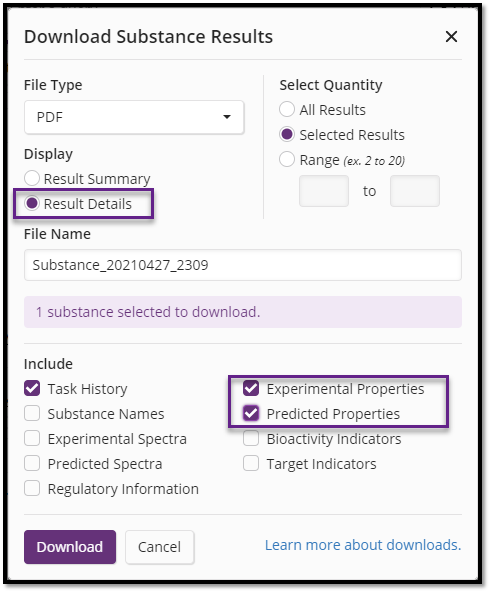This screenshot has width=491, height=593.
Task: Uncheck the Task History checkbox
Action: click(32, 388)
